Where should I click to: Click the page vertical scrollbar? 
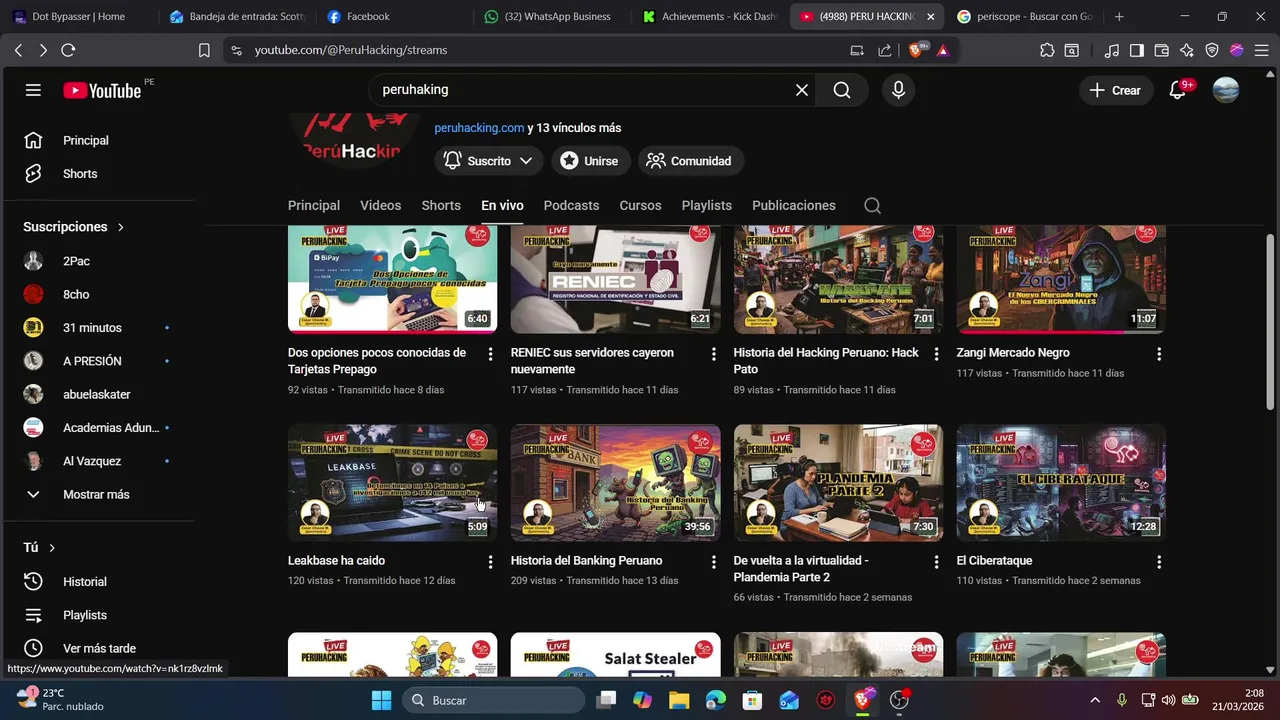pos(1270,322)
